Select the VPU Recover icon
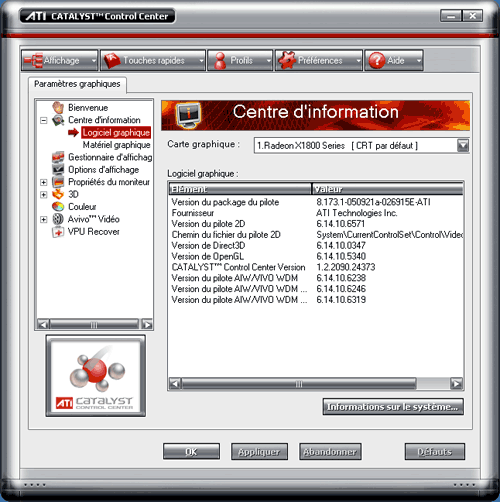500x502 pixels. click(x=58, y=231)
